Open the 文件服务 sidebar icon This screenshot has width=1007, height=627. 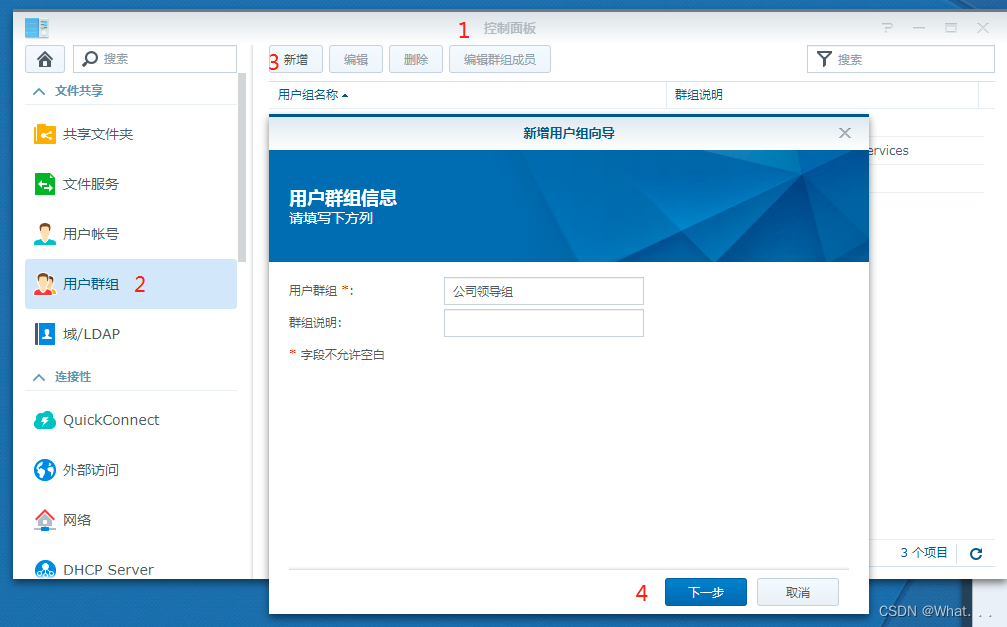(45, 184)
